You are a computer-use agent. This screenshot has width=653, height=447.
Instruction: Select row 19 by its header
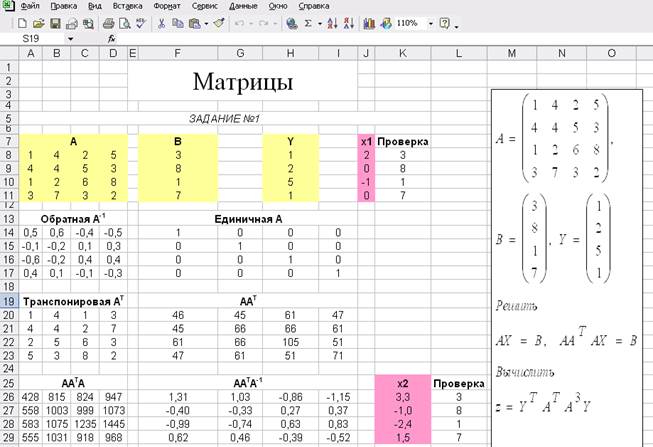click(x=9, y=301)
